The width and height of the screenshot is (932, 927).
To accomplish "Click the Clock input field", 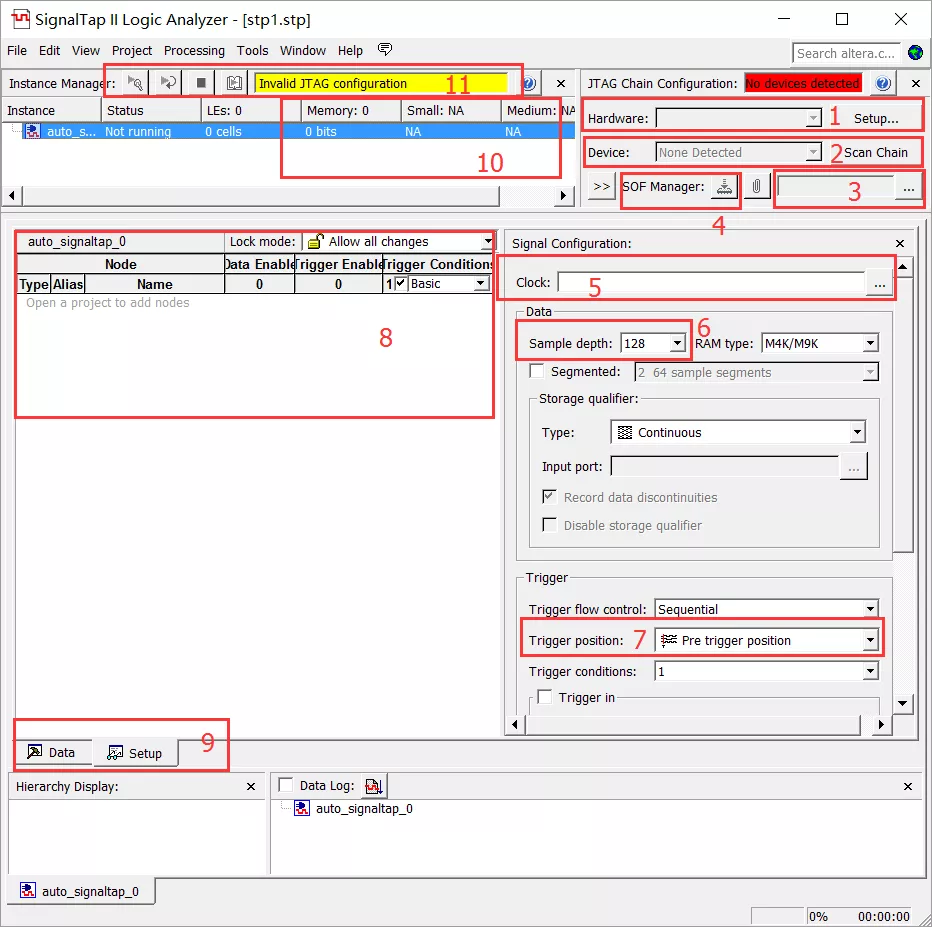I will click(711, 283).
